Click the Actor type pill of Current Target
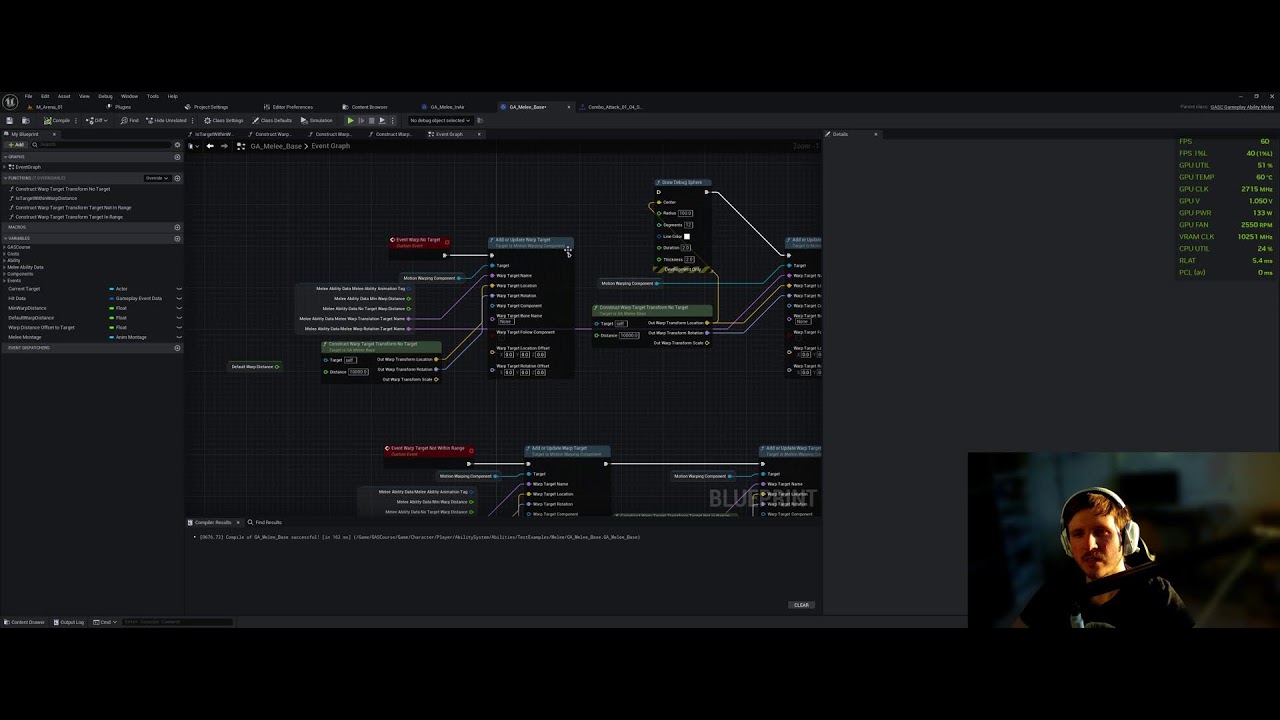The width and height of the screenshot is (1280, 720). click(112, 289)
